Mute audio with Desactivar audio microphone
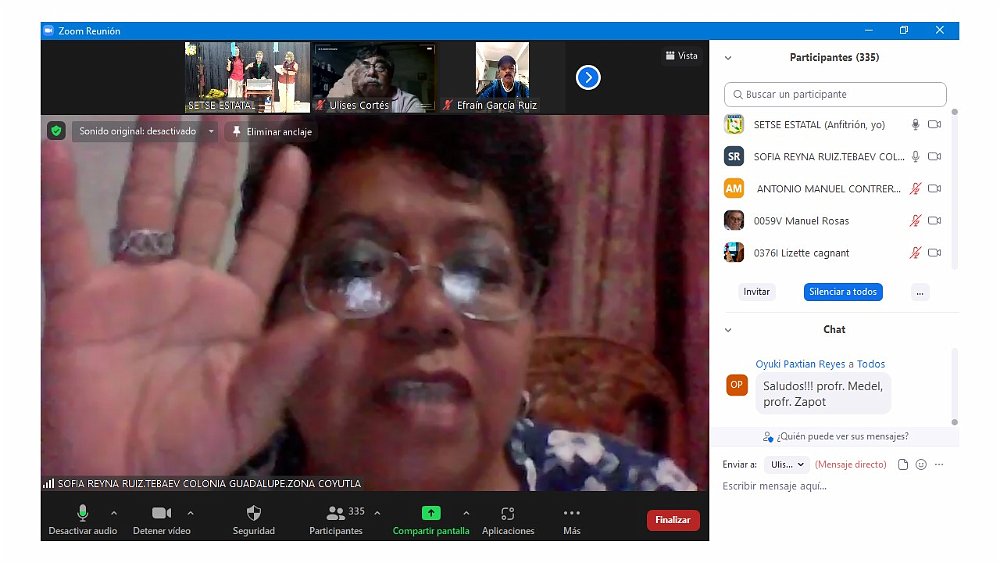The width and height of the screenshot is (1000, 563). pyautogui.click(x=83, y=513)
